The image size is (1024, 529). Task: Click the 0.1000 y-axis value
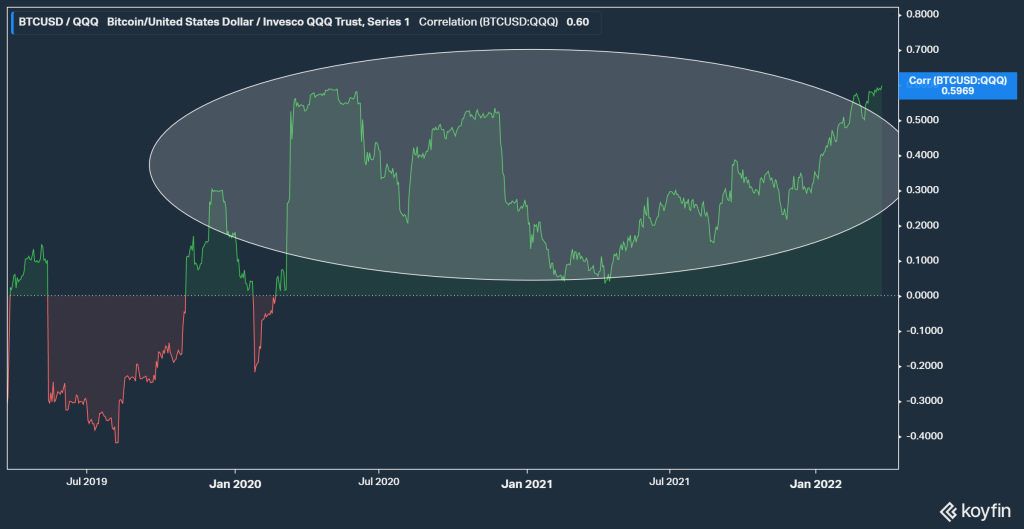(x=923, y=261)
